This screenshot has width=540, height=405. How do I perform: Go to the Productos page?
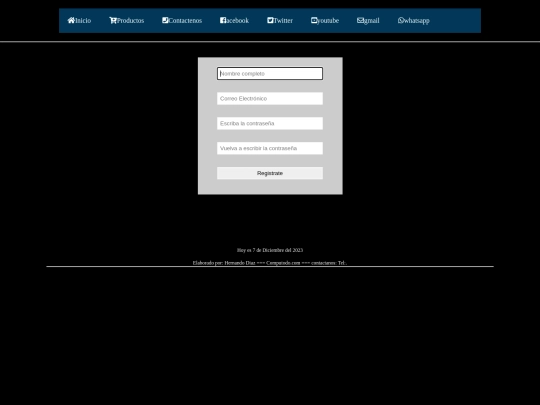[131, 21]
